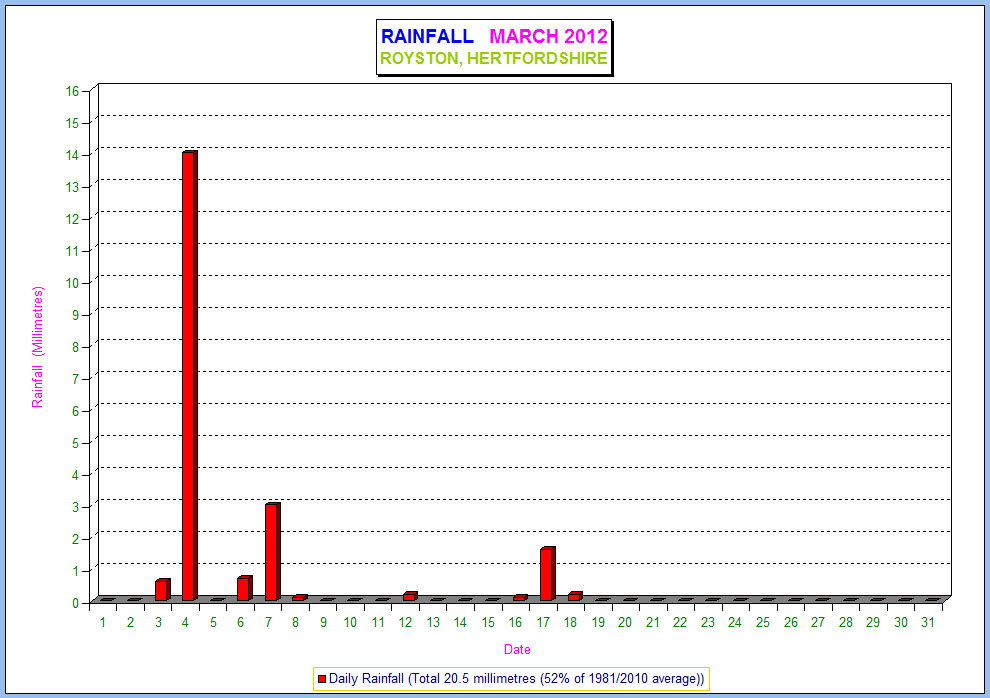Click x-axis date label '1'
This screenshot has height=698, width=990.
[103, 622]
